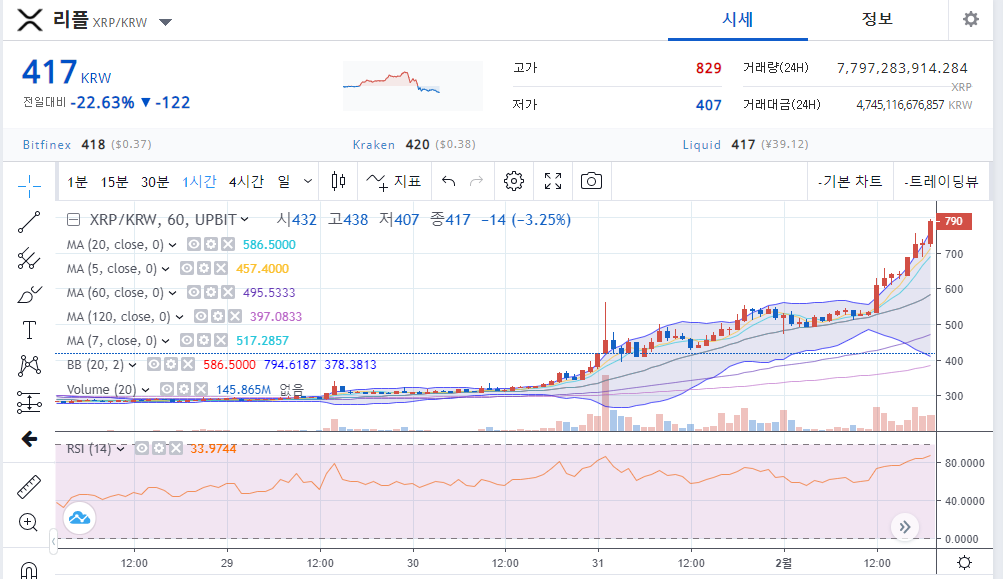Hide the RSI (14) indicator
The width and height of the screenshot is (1003, 579).
[142, 448]
